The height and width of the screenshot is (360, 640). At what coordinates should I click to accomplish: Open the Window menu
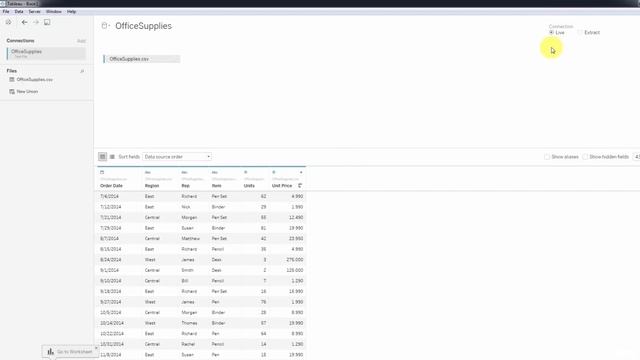click(x=53, y=11)
